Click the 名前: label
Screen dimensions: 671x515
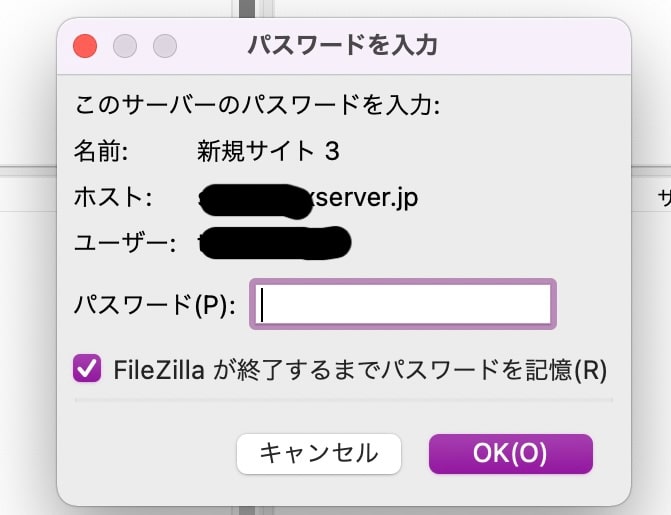101,151
